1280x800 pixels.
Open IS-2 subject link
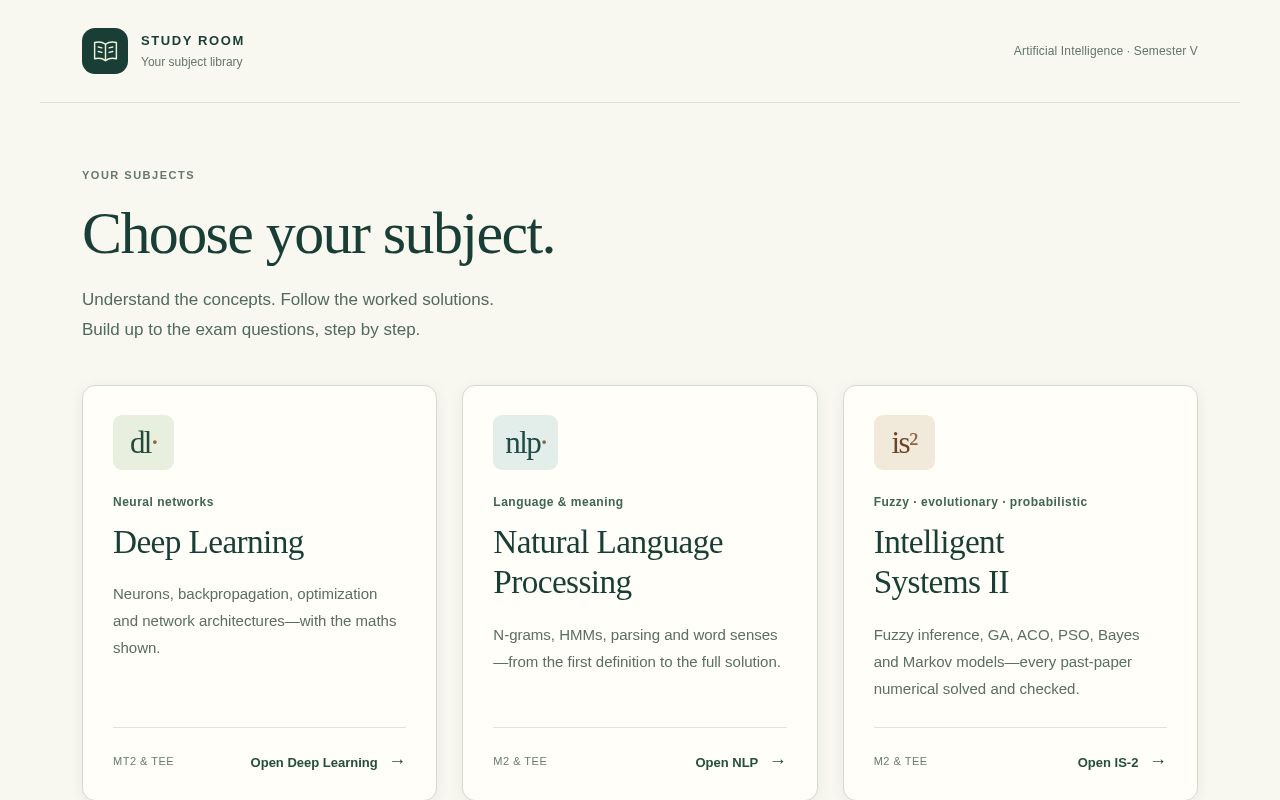point(1122,762)
